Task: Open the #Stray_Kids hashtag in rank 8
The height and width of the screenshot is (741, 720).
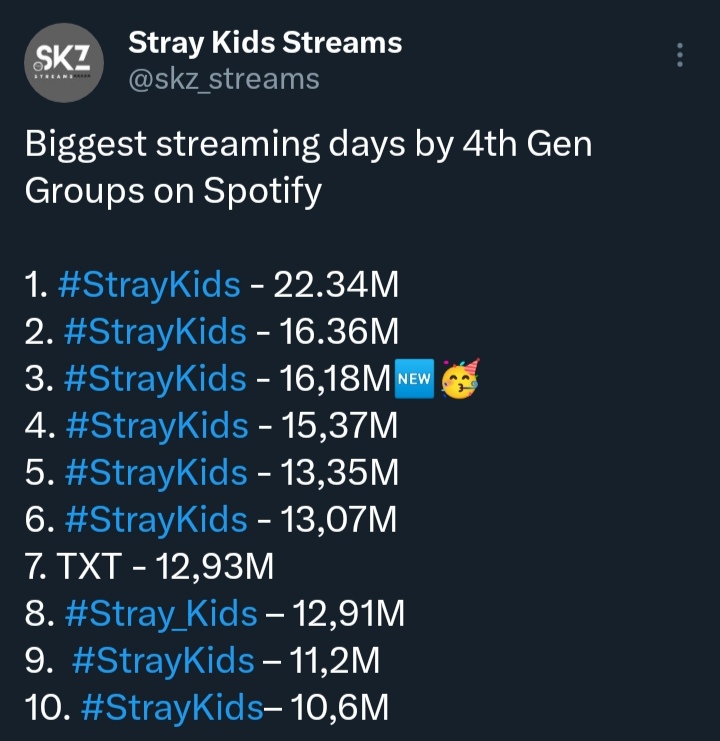Action: pyautogui.click(x=161, y=614)
